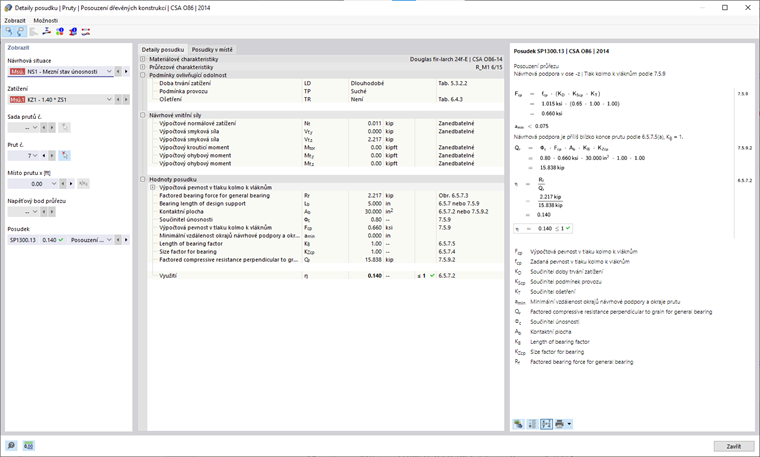Toggle the formula layout button beside the printer

[x=546, y=424]
